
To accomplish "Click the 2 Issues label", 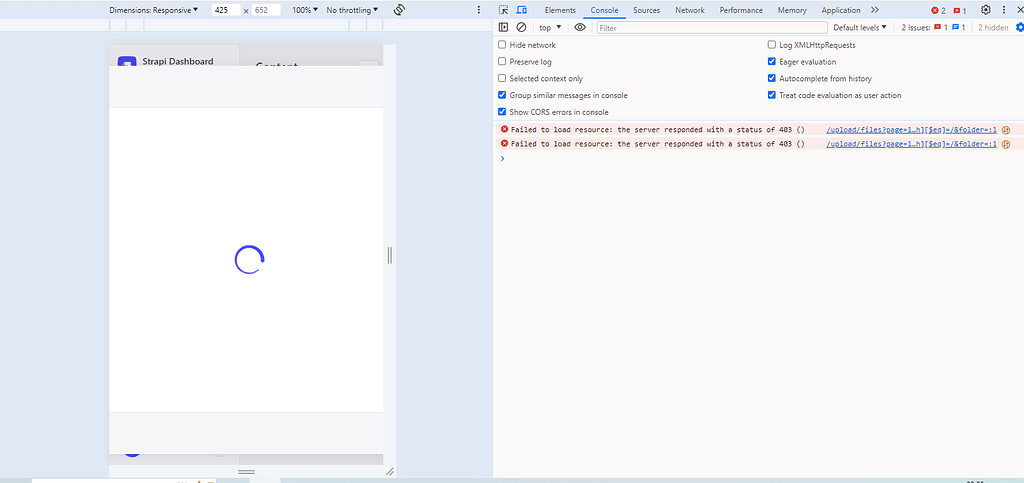I will point(916,27).
